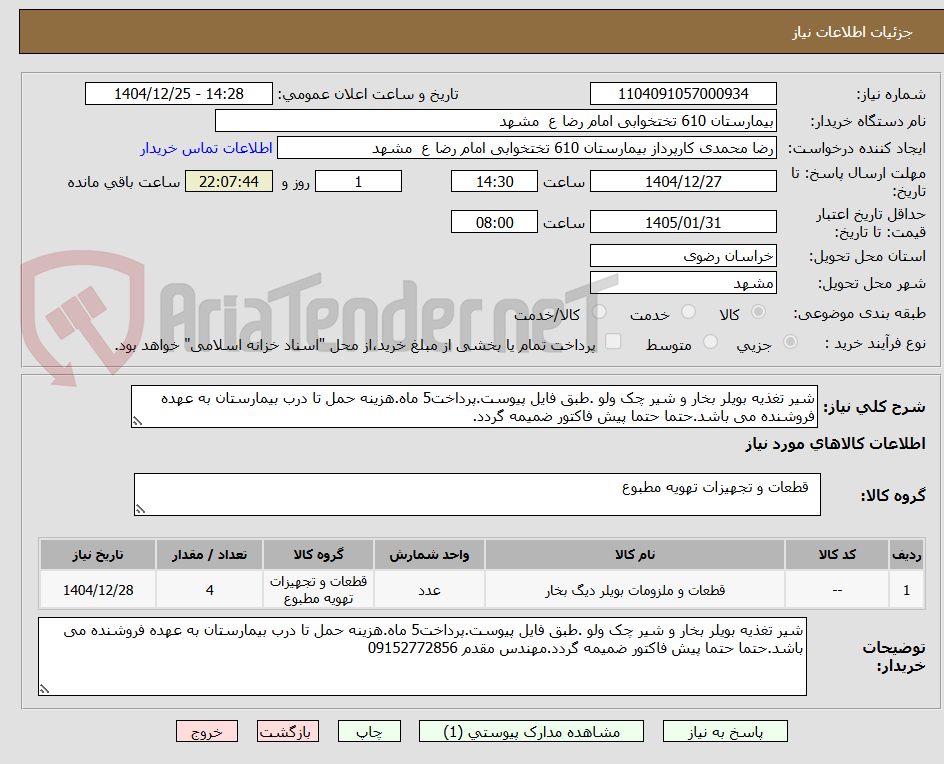The width and height of the screenshot is (944, 764).
Task: Click the گروه کالا textarea
Action: [477, 494]
